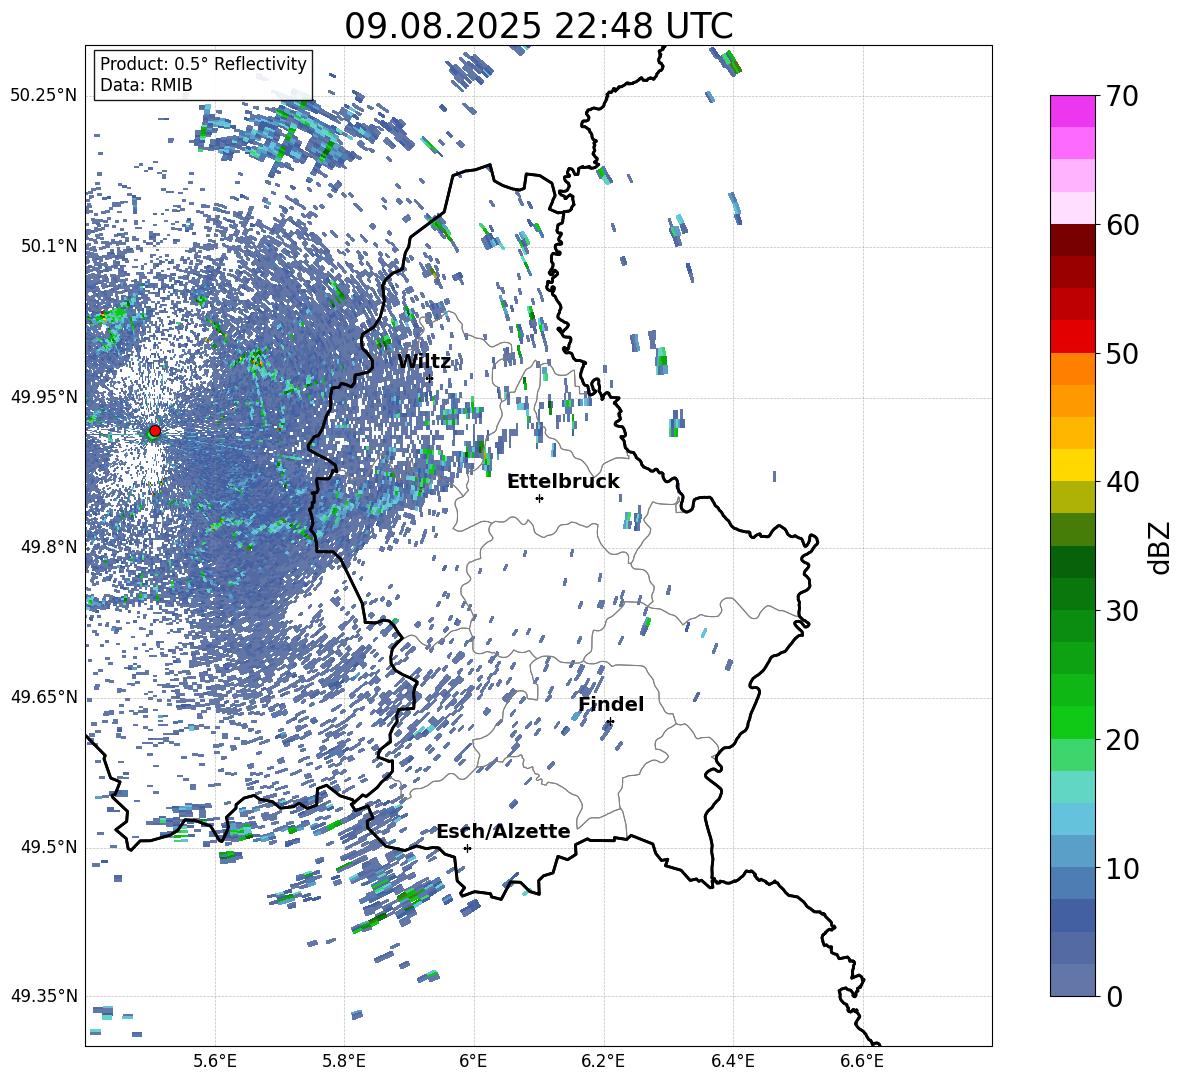
Task: Click the Esch/Alzette location cross marker
Action: (467, 848)
